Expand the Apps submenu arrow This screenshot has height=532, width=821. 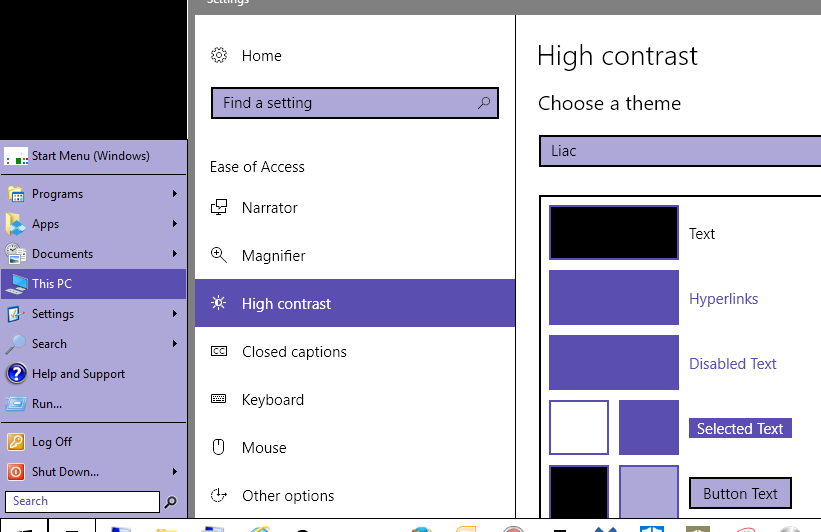click(x=175, y=224)
